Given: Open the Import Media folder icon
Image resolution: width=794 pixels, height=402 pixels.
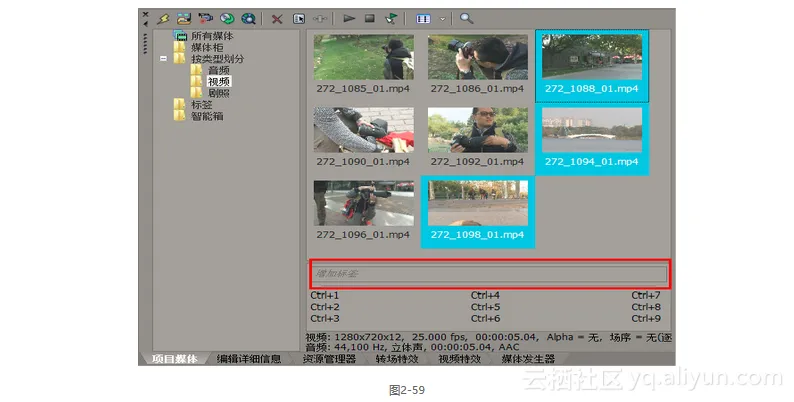Looking at the screenshot, I should 184,19.
